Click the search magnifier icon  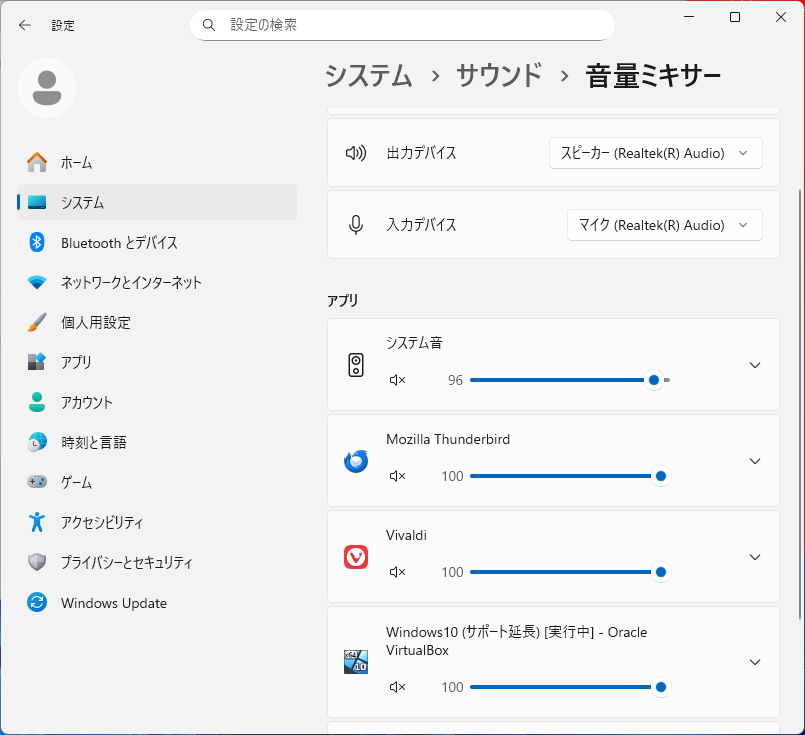pyautogui.click(x=209, y=25)
